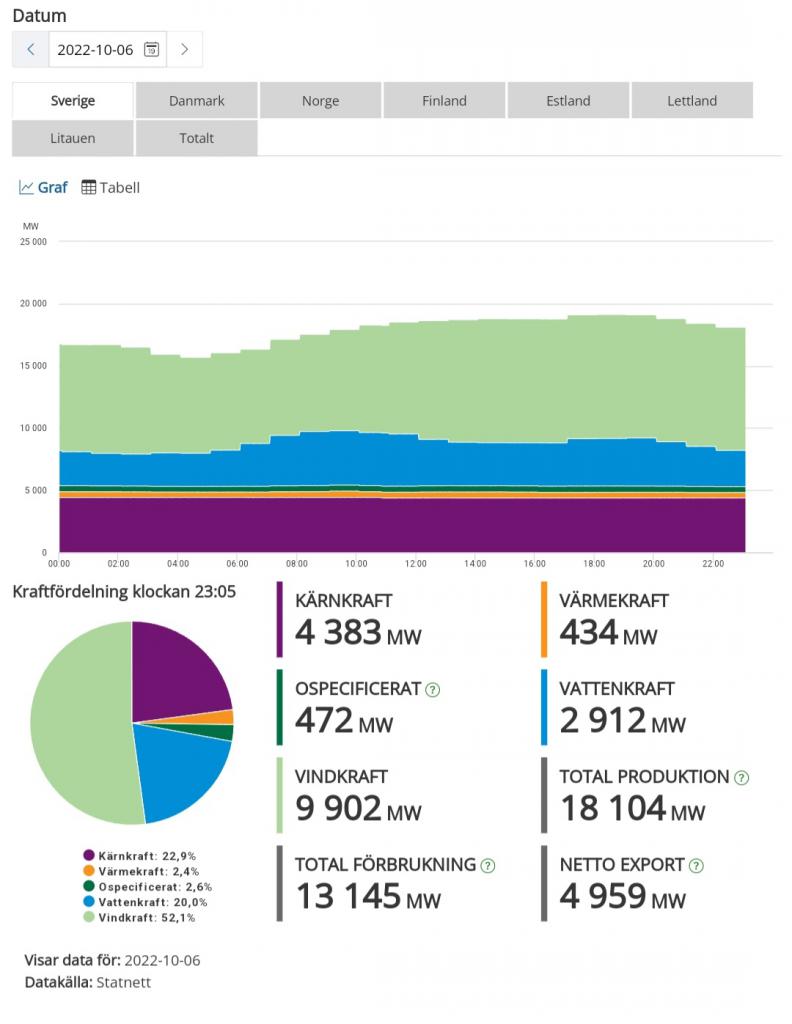792x1024 pixels.
Task: Click the table grid icon beside Tabell
Action: (x=88, y=187)
